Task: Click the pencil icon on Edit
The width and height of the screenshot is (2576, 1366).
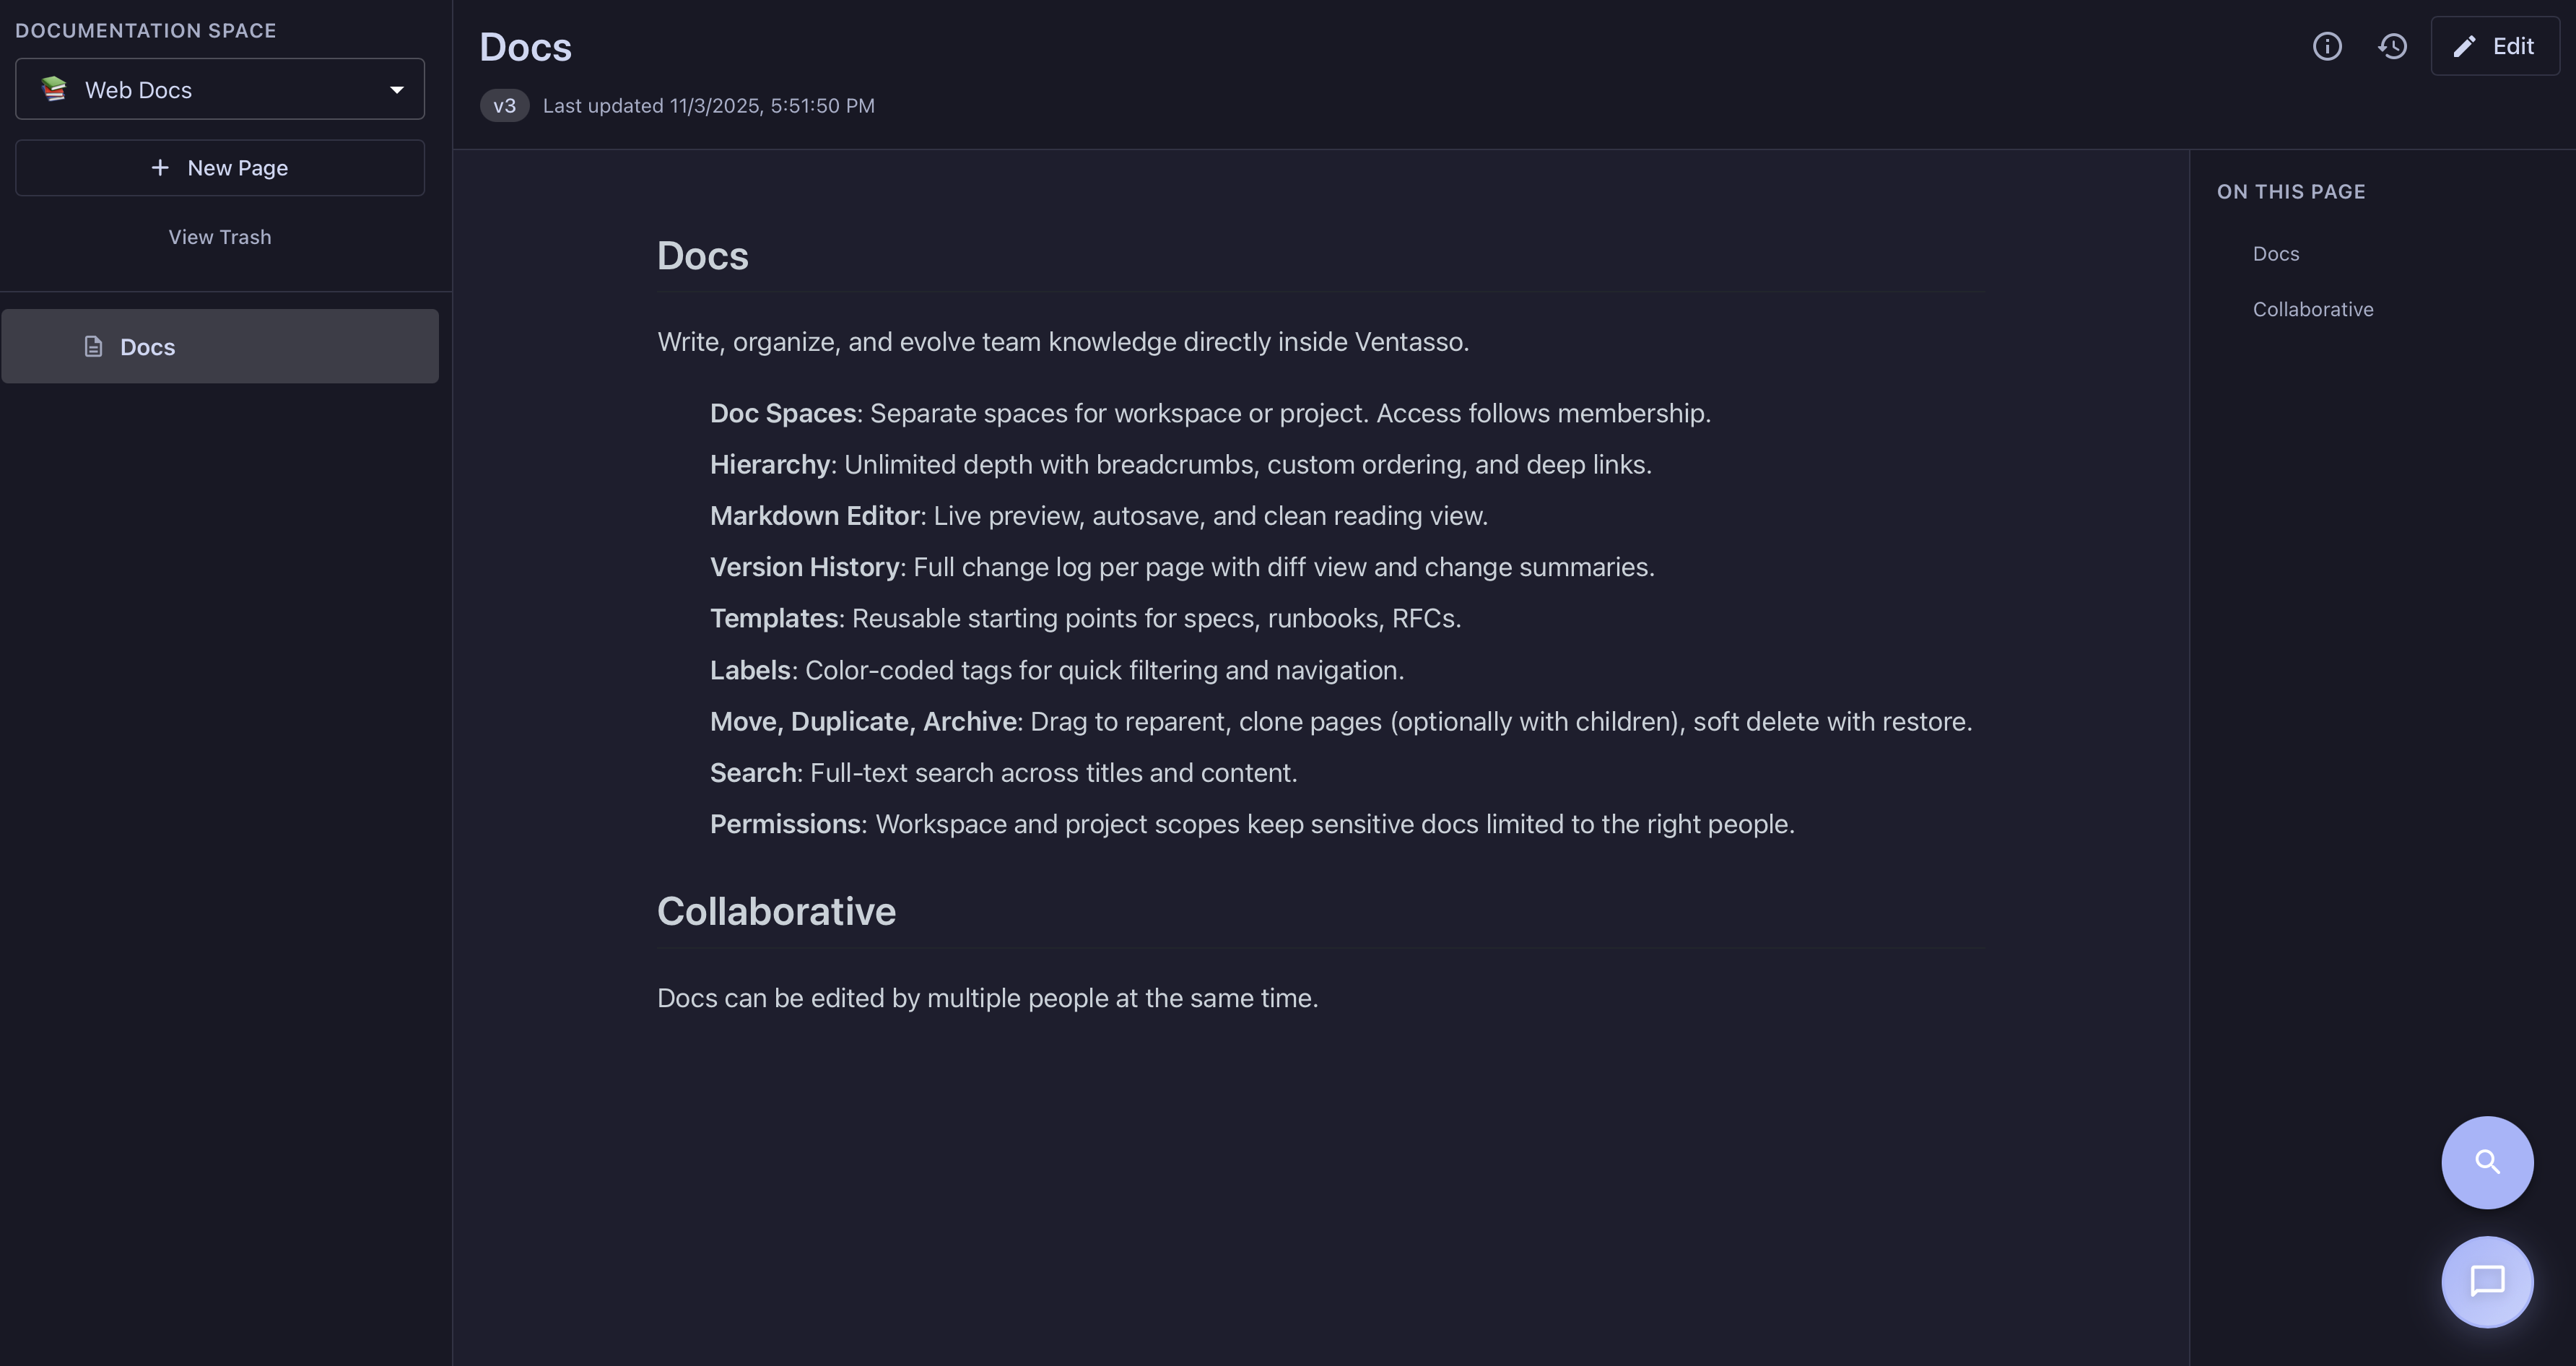Action: coord(2464,46)
